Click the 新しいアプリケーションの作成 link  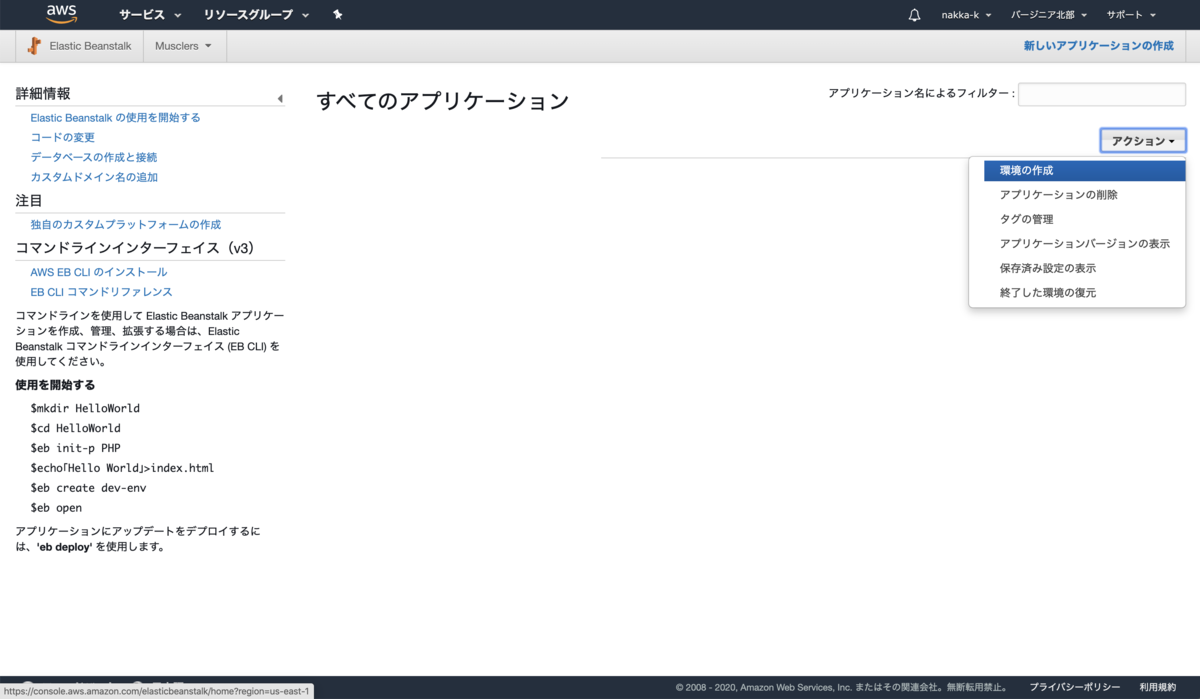tap(1098, 46)
